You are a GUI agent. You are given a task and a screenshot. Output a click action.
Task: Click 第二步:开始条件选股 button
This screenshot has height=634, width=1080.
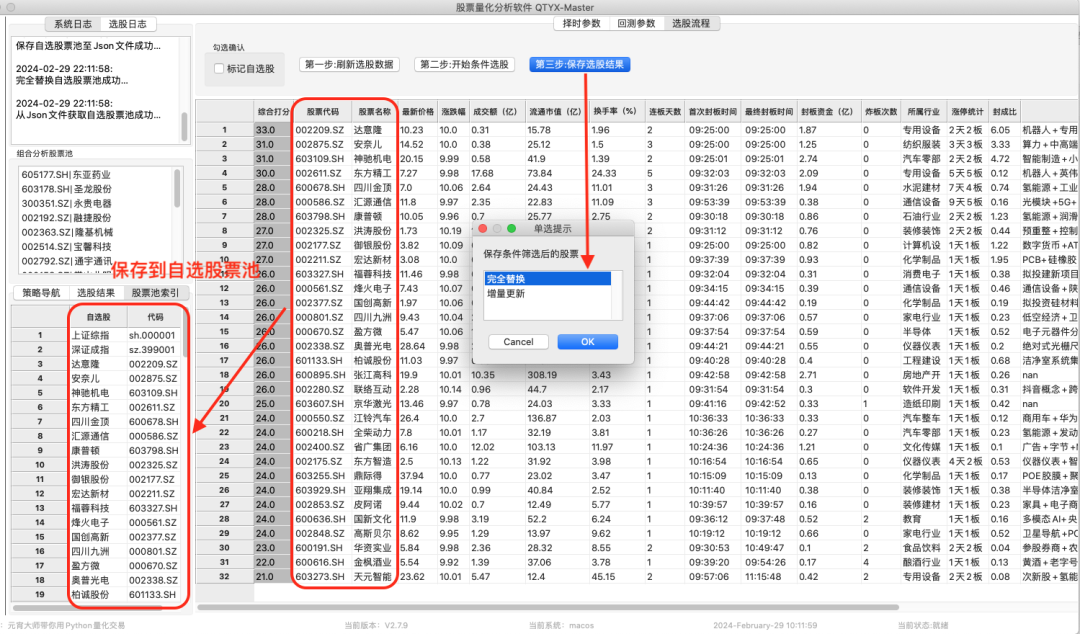465,64
